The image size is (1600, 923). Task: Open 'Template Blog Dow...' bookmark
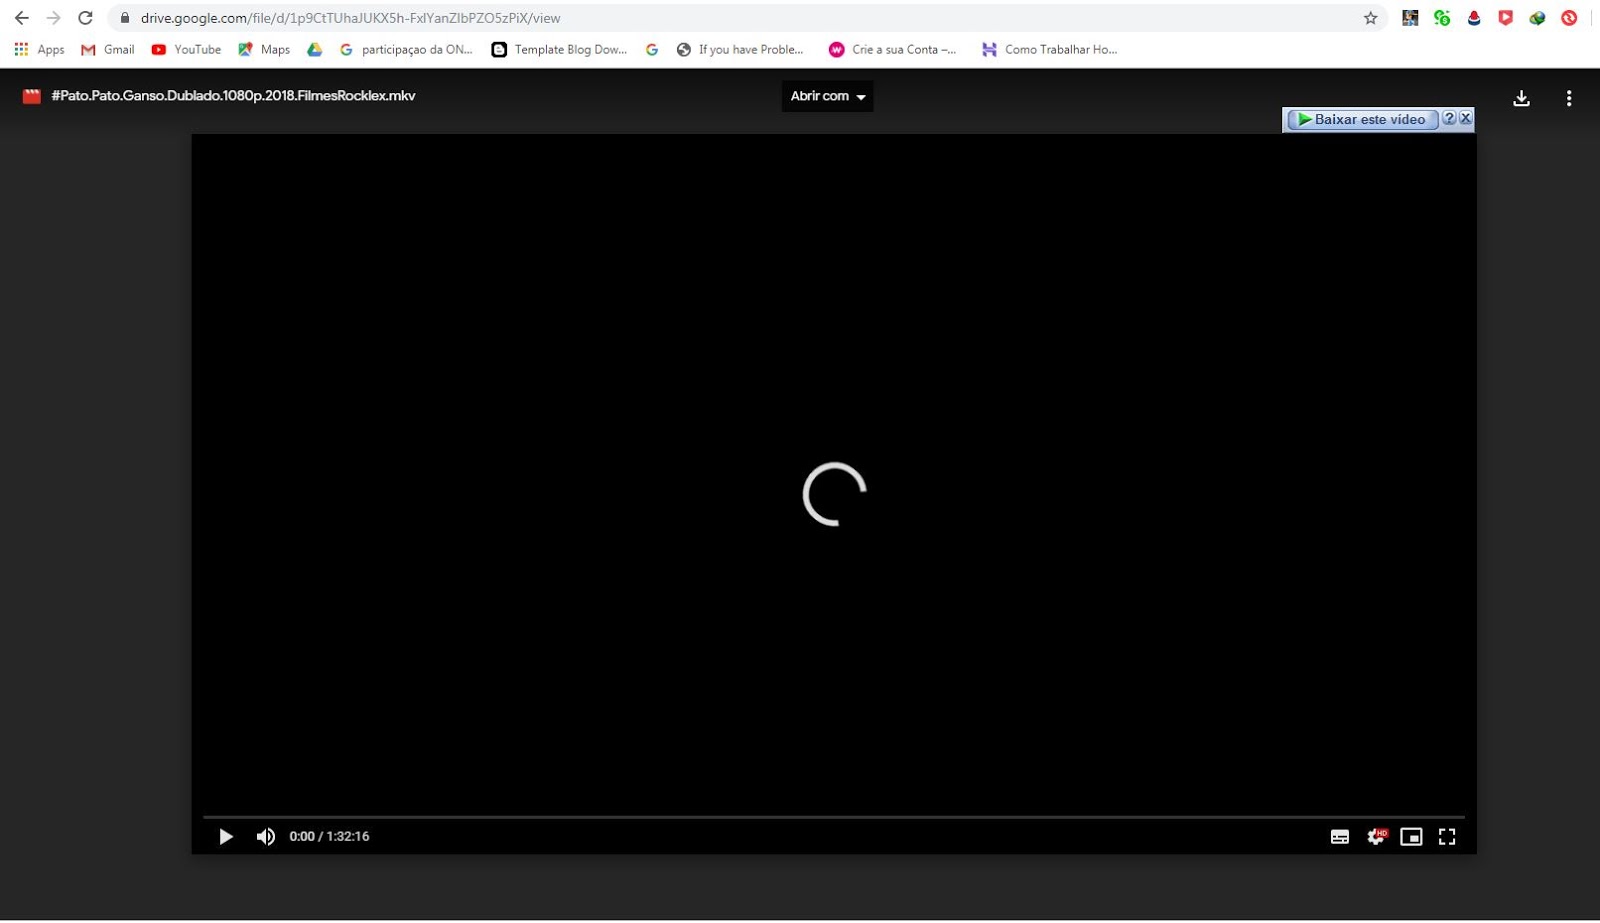(x=559, y=49)
